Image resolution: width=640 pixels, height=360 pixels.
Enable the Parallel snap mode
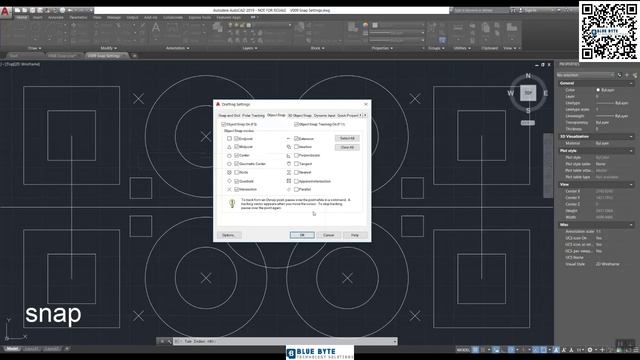pyautogui.click(x=296, y=189)
